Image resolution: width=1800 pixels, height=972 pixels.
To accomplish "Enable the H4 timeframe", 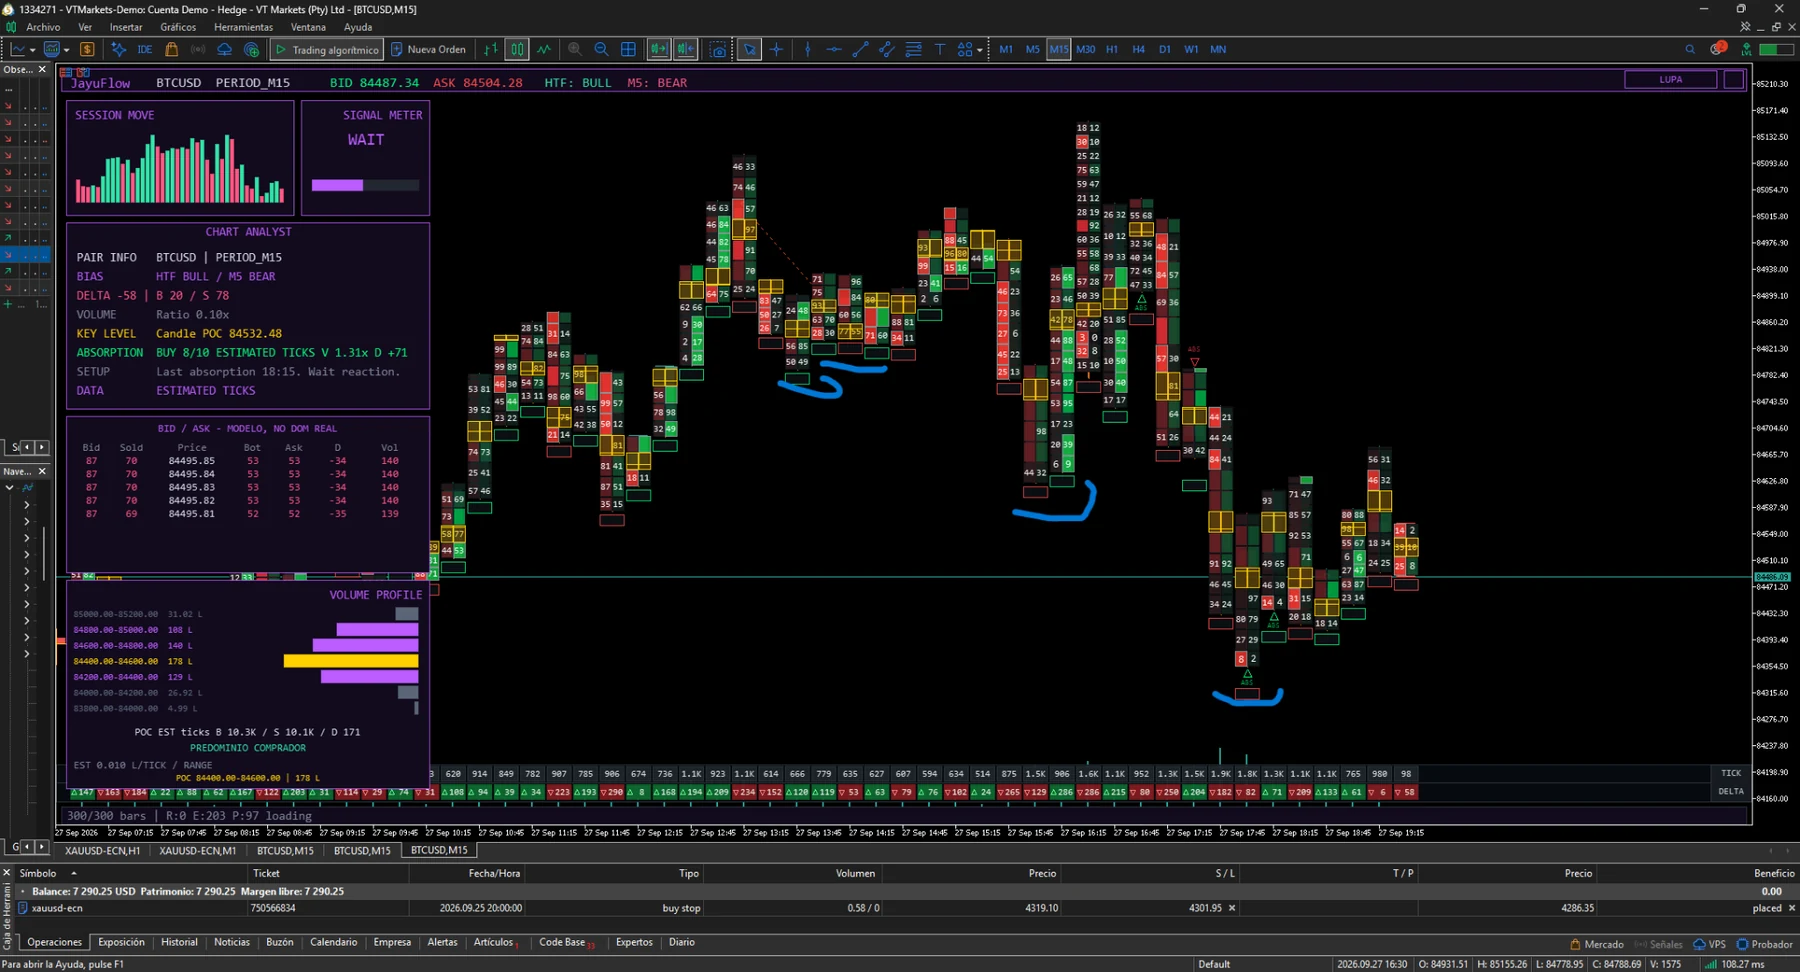I will pos(1138,49).
